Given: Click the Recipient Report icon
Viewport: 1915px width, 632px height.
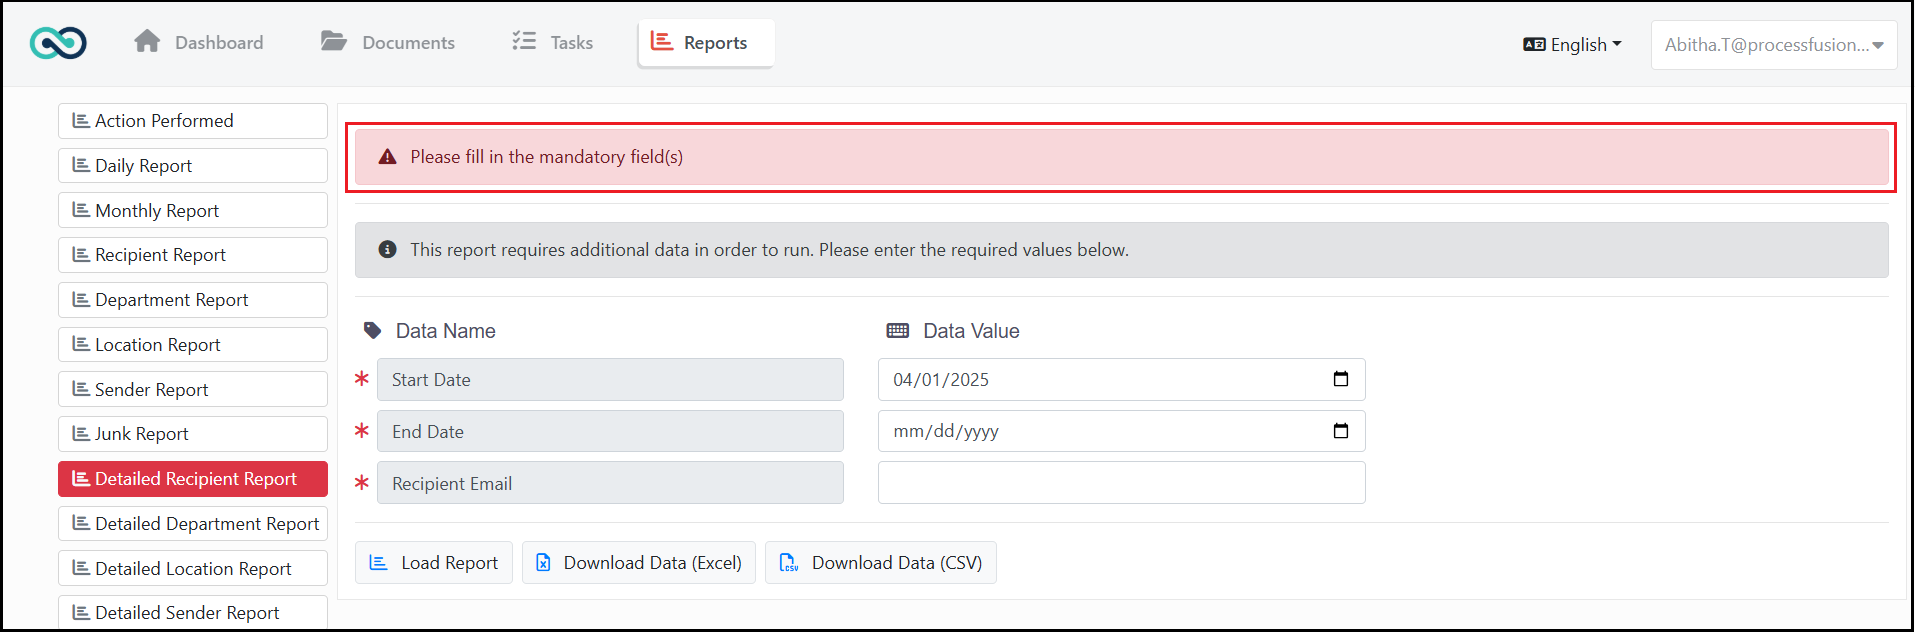Looking at the screenshot, I should [x=81, y=255].
